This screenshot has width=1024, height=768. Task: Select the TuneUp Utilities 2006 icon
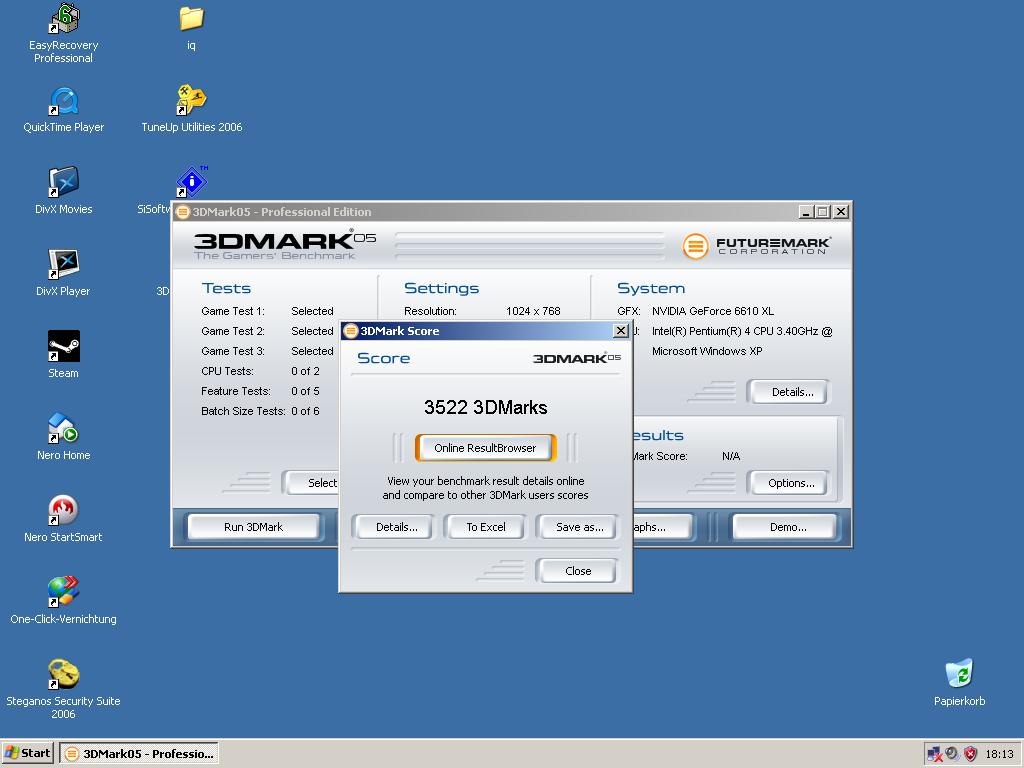click(x=191, y=110)
